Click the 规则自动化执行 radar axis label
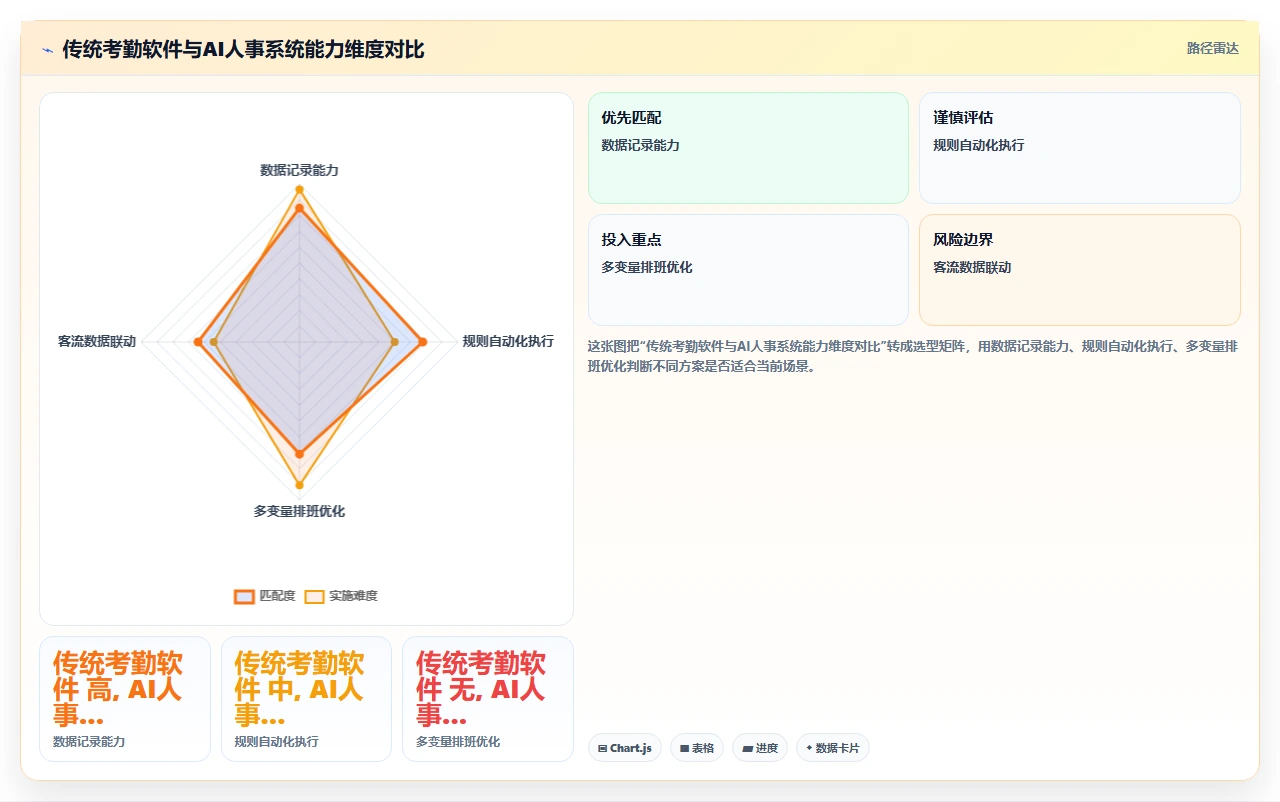The image size is (1280, 802). 508,342
